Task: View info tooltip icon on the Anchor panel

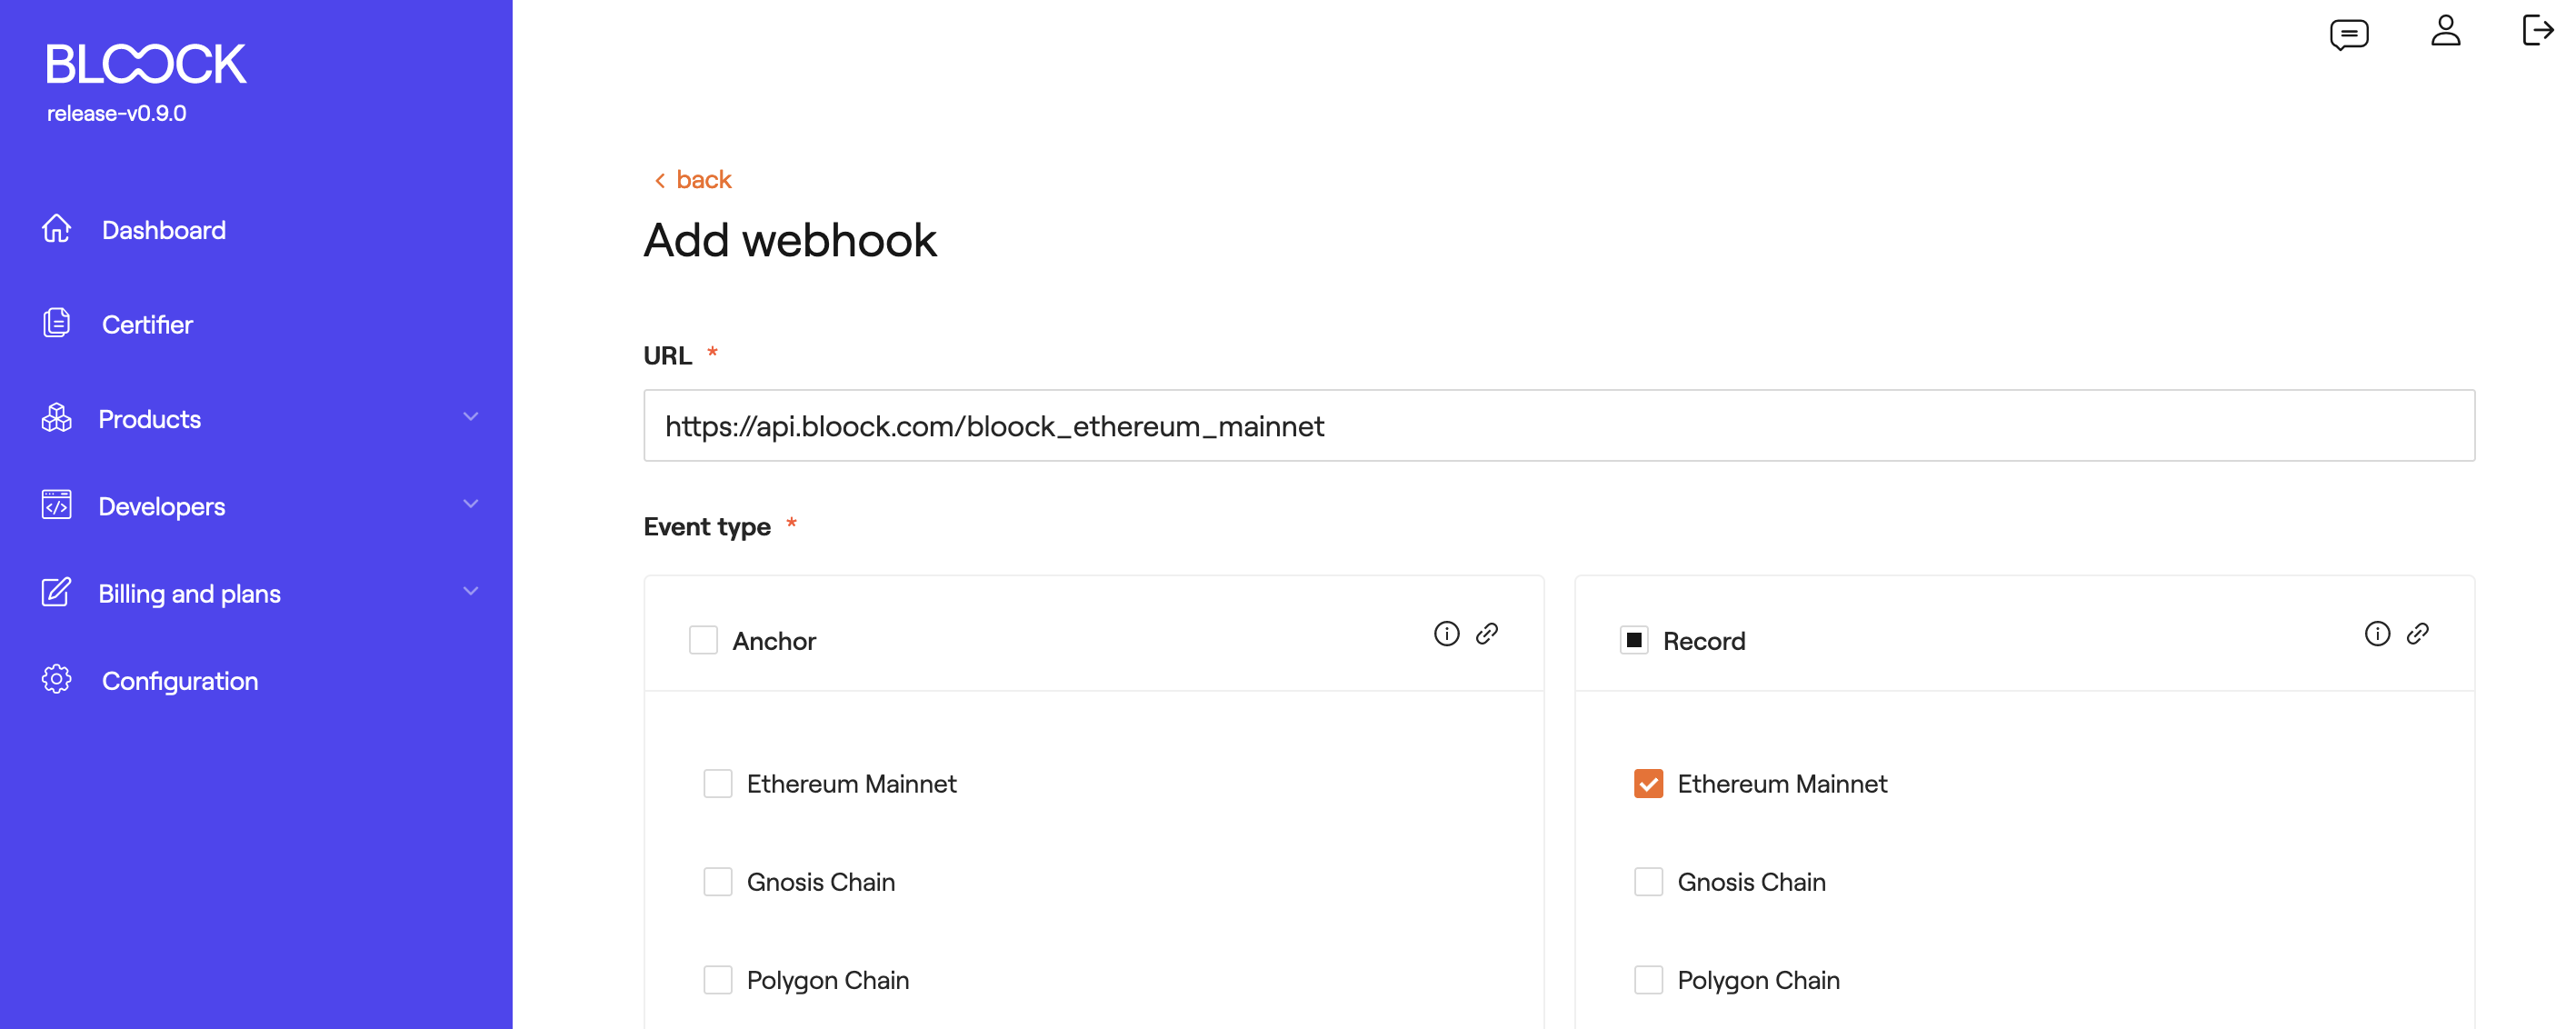Action: pyautogui.click(x=1447, y=633)
